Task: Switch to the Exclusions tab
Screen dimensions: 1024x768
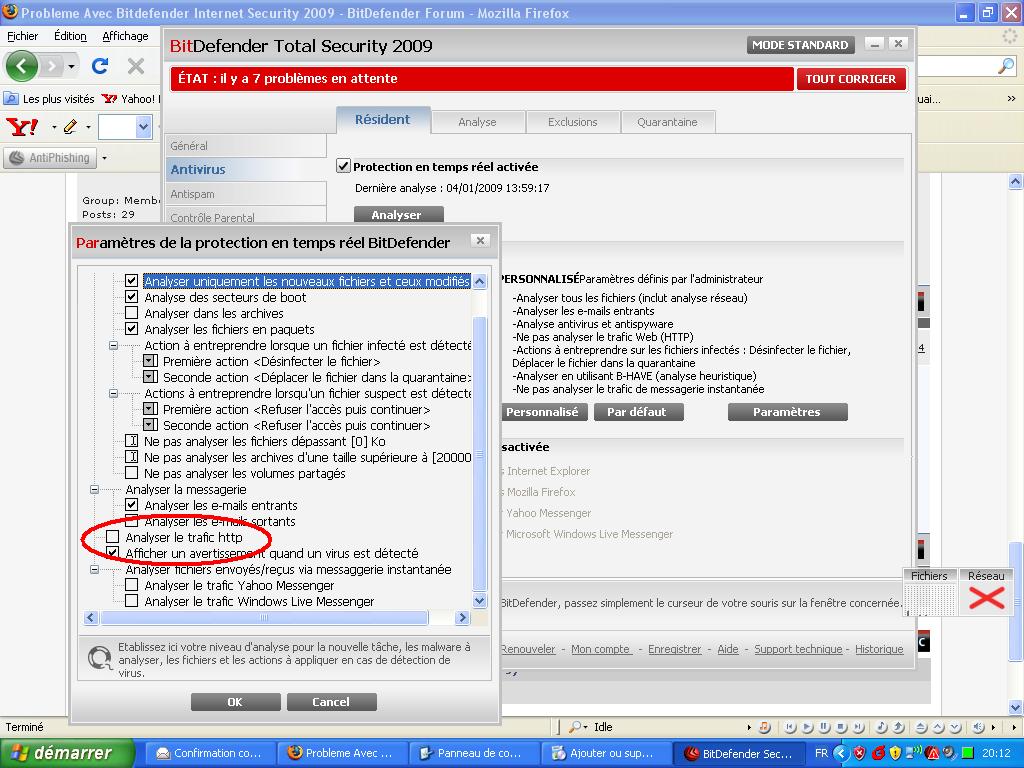Action: 573,122
